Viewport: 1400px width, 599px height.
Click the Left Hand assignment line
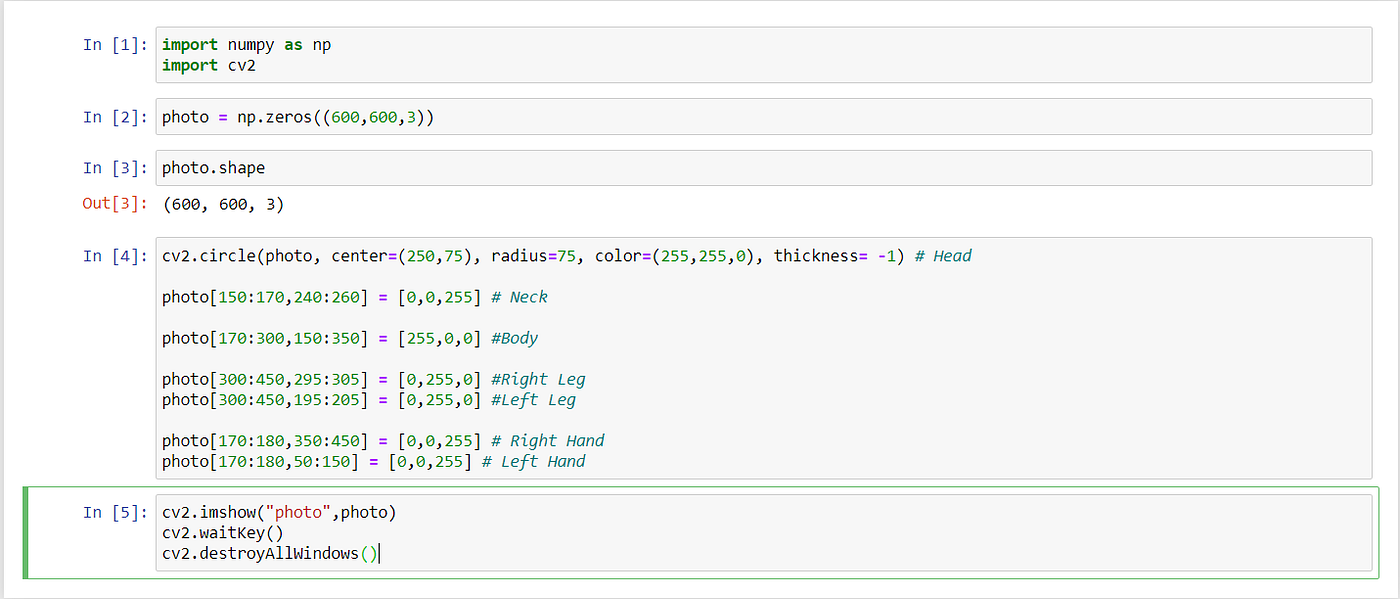[x=300, y=461]
